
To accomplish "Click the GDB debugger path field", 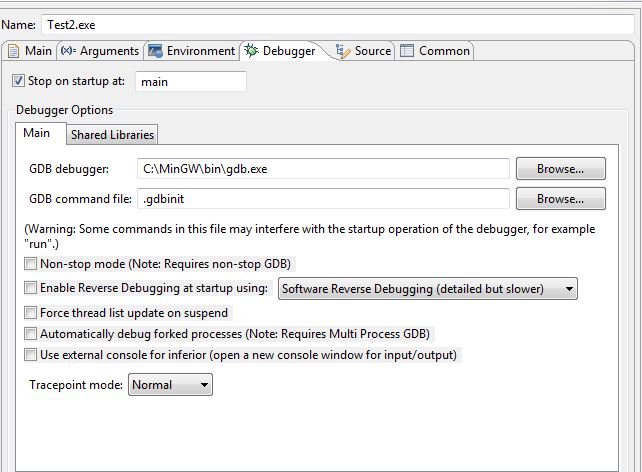I will click(323, 169).
